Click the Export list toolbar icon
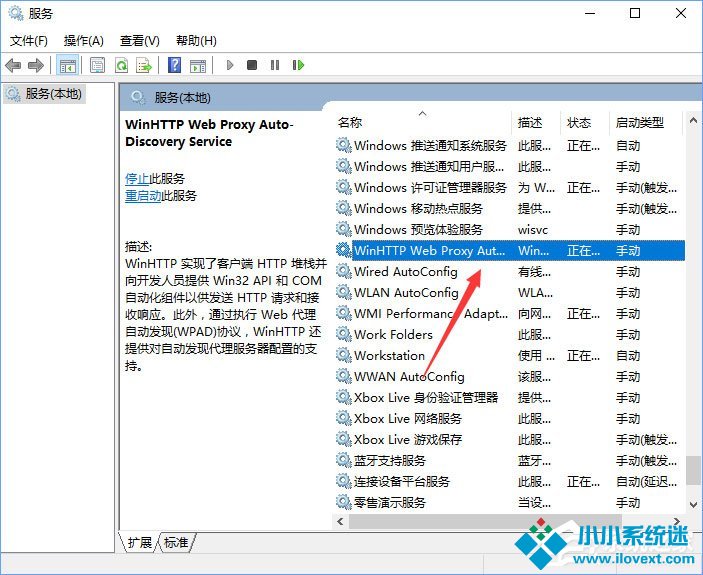This screenshot has height=575, width=703. coord(144,65)
